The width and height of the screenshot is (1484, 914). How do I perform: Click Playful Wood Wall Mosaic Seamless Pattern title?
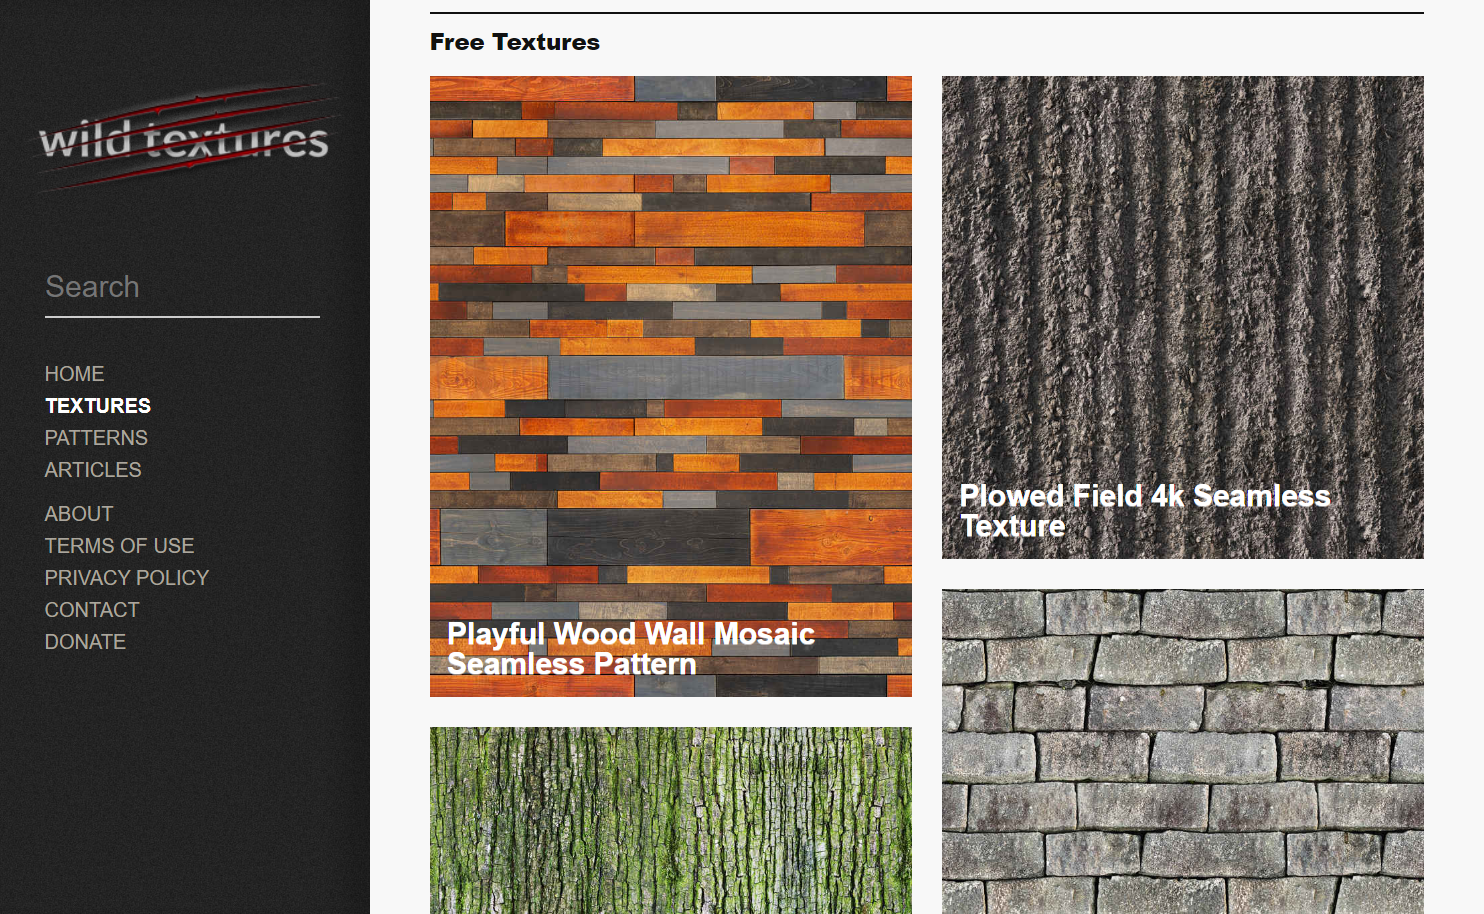631,649
